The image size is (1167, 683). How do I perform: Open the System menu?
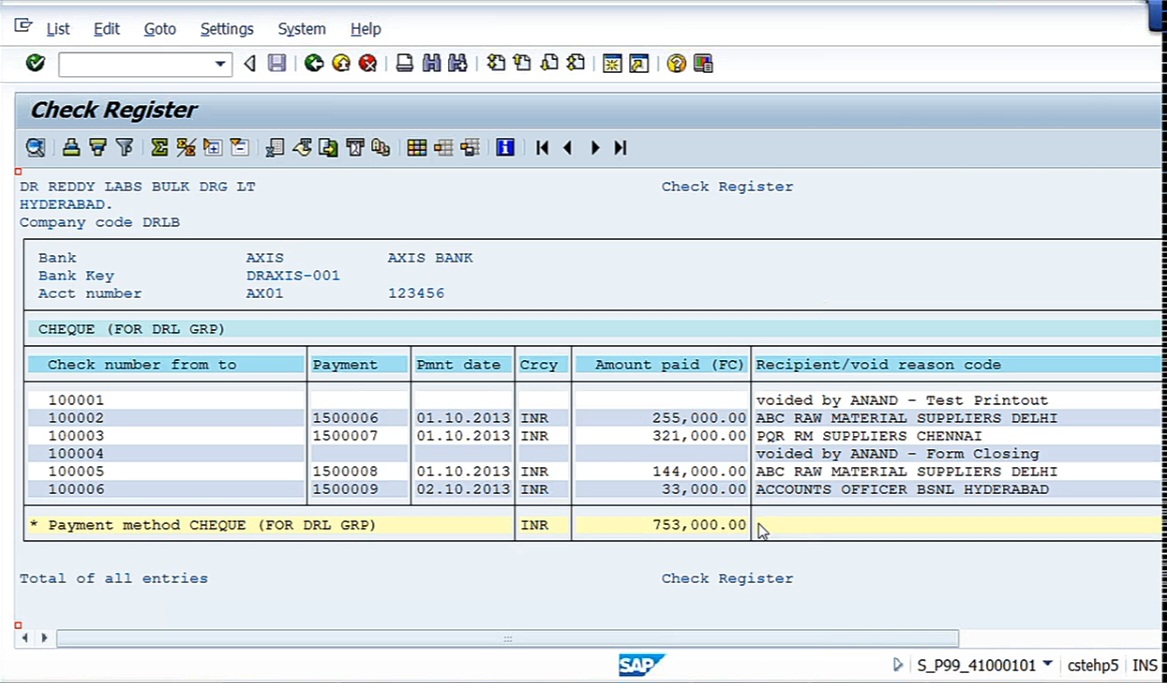click(x=301, y=29)
